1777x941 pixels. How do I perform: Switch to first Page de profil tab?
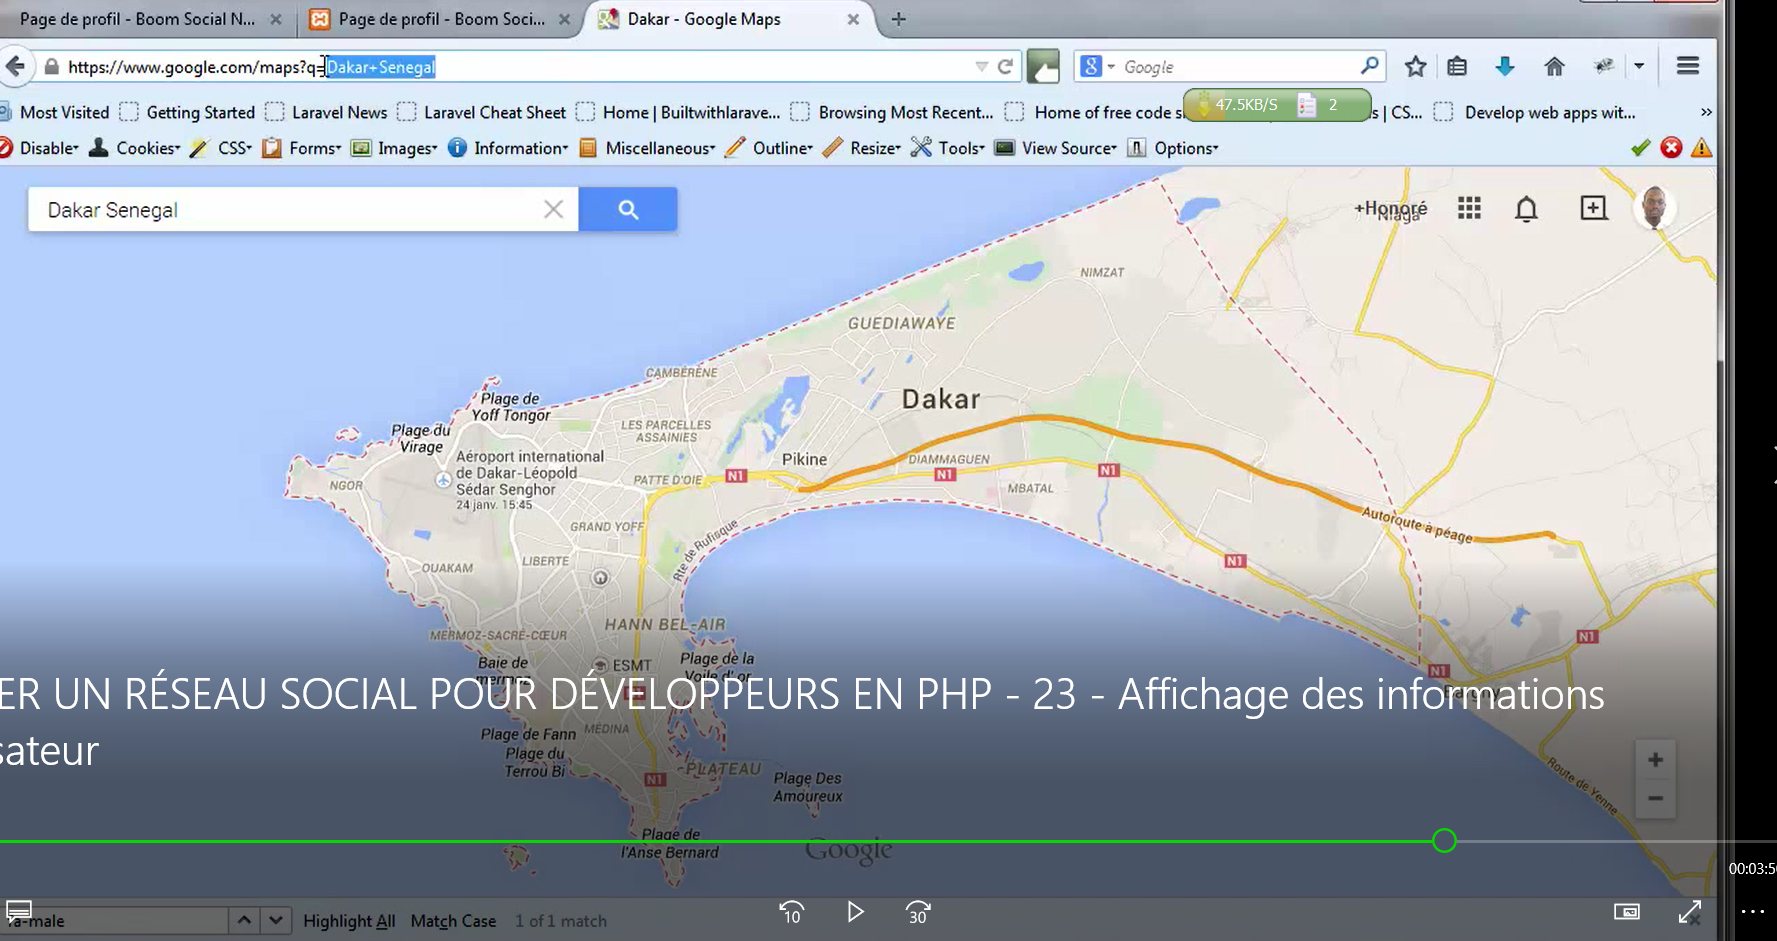pos(137,19)
